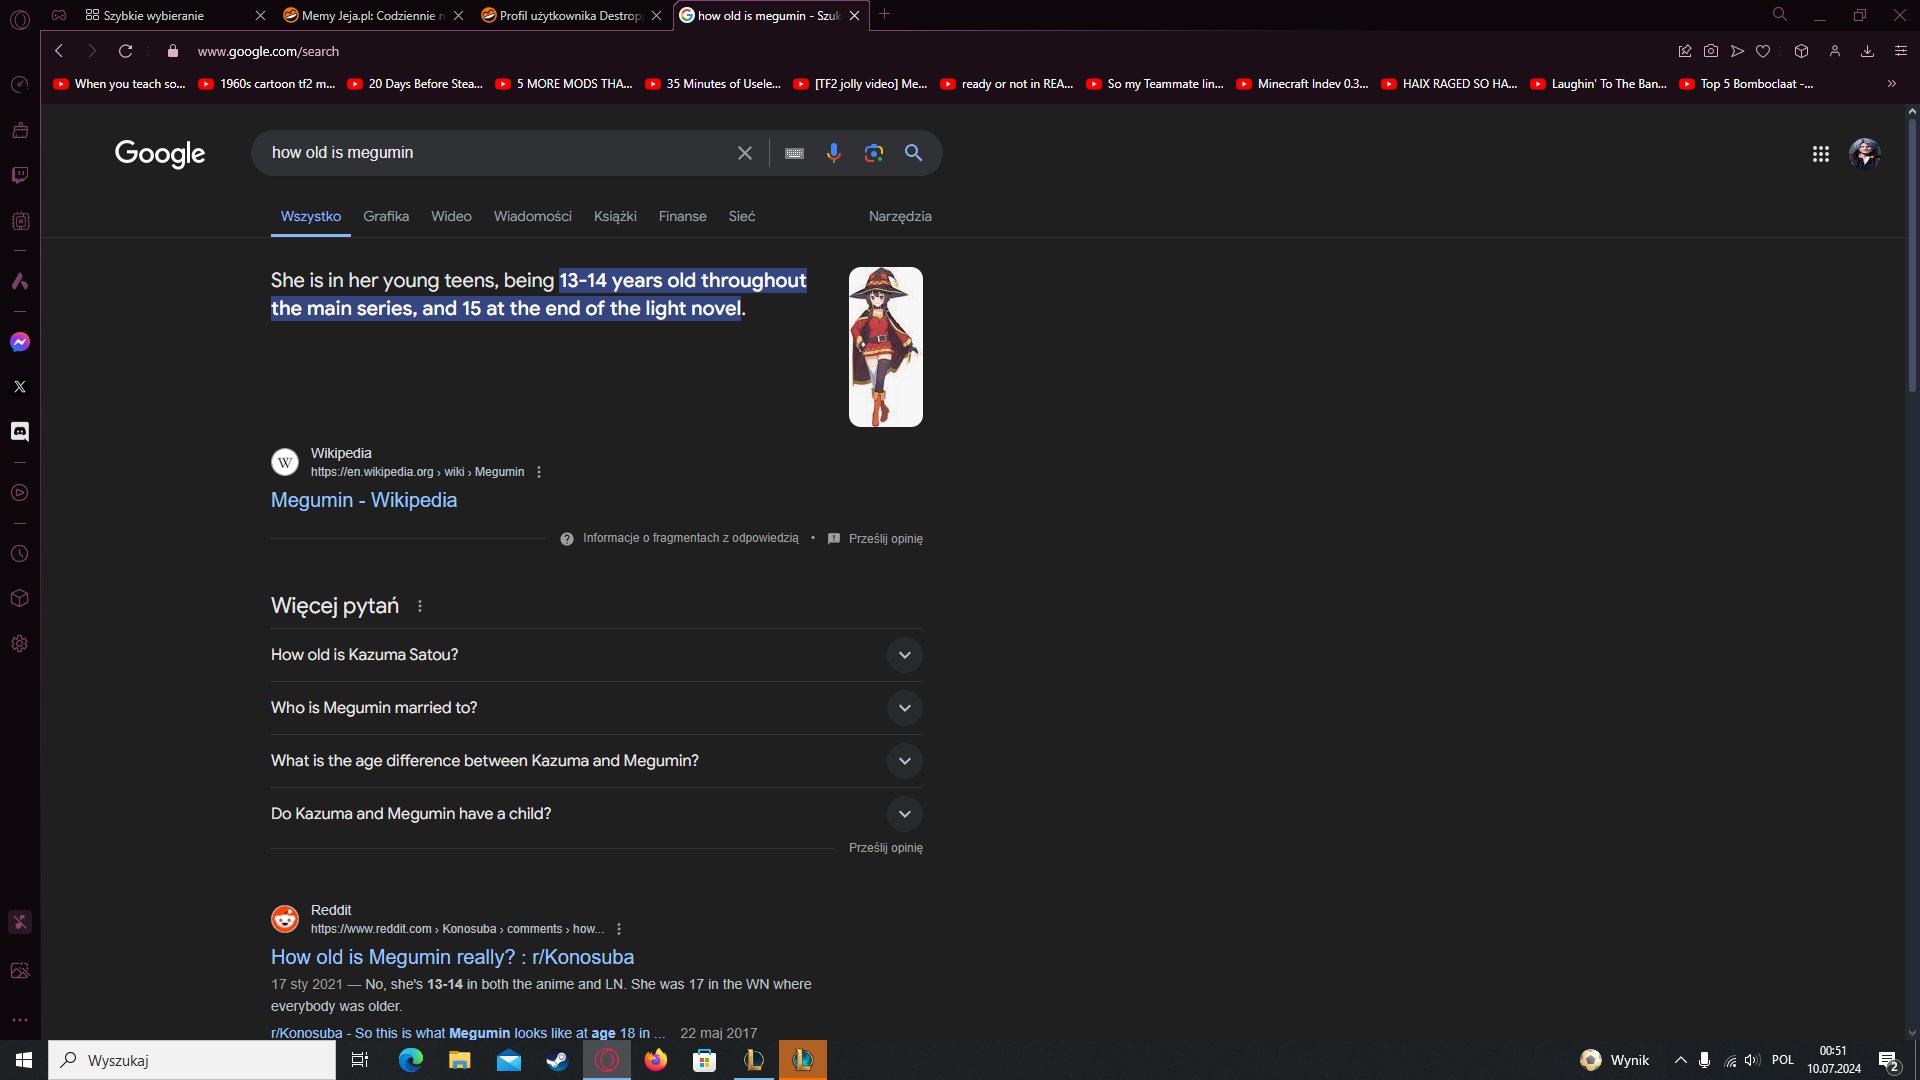Open notification center in taskbar
1920x1080 pixels.
pyautogui.click(x=1889, y=1060)
